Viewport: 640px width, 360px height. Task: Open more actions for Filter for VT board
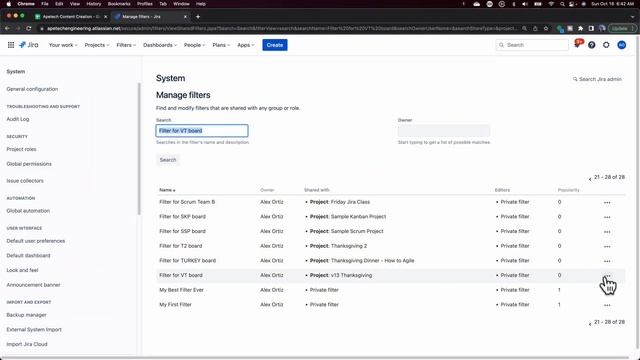607,276
